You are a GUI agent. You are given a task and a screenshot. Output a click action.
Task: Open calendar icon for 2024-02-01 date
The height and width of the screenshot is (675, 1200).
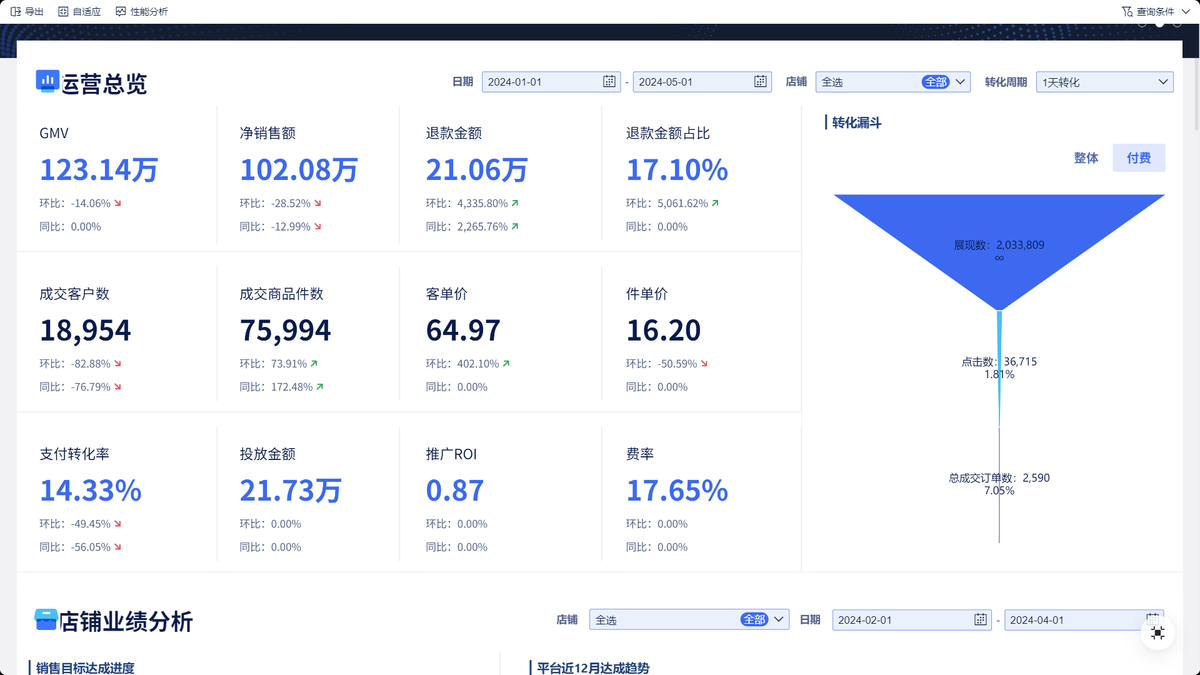pyautogui.click(x=981, y=620)
